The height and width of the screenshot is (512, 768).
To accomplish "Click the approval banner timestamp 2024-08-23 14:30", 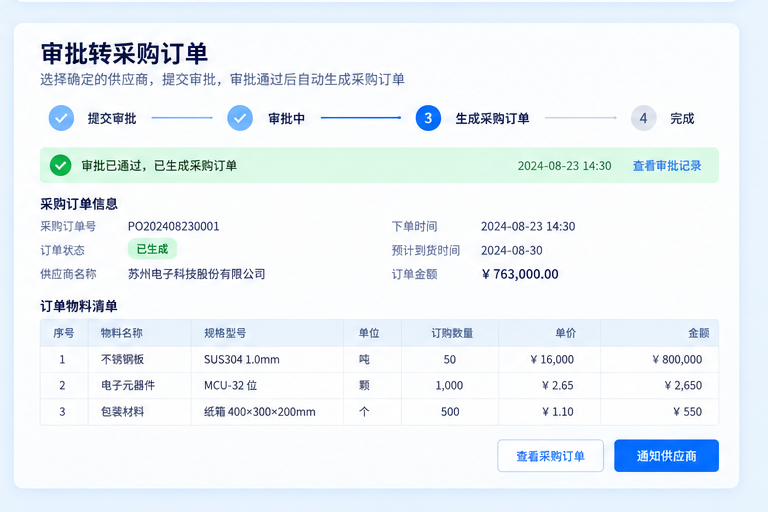I will [x=564, y=166].
